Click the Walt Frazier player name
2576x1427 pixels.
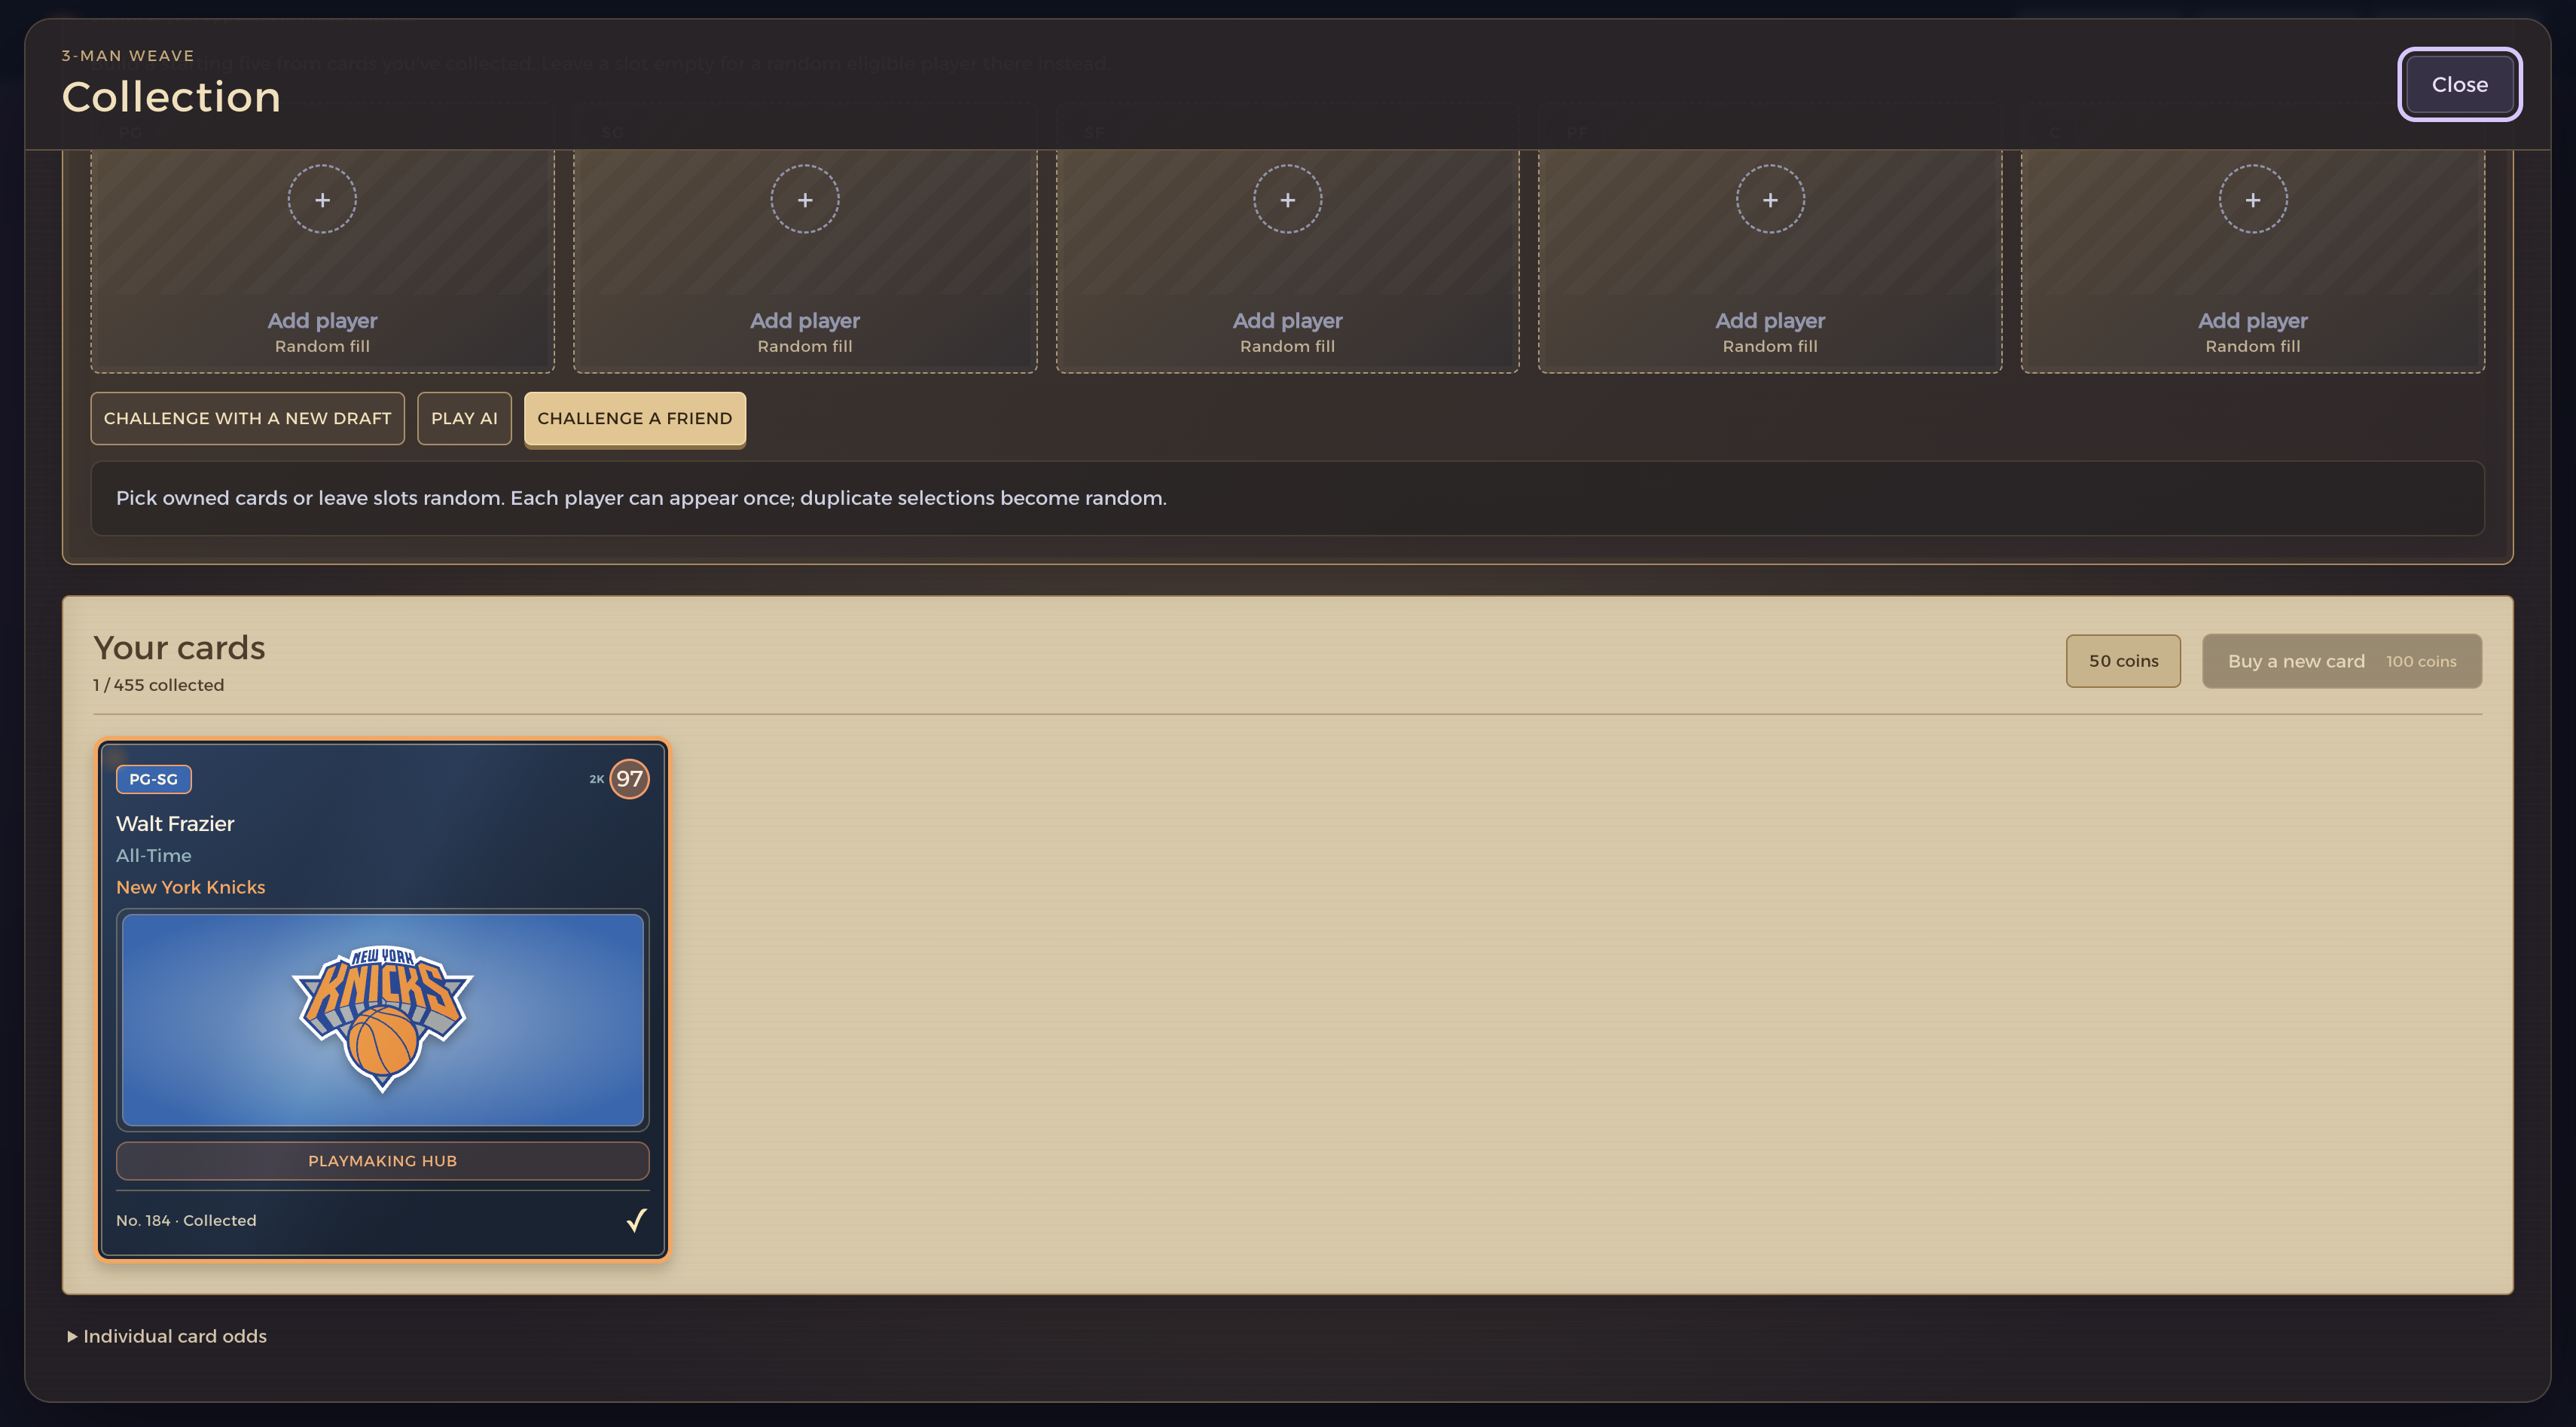pyautogui.click(x=175, y=824)
